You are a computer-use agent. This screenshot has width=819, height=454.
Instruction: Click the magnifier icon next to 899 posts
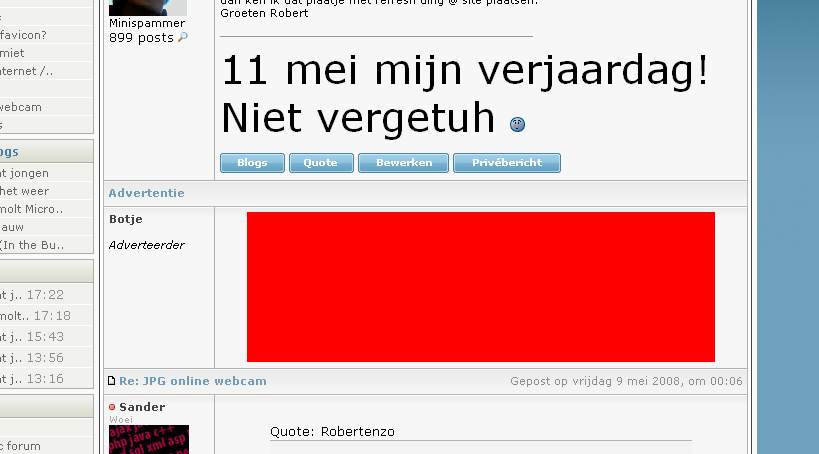(x=183, y=38)
